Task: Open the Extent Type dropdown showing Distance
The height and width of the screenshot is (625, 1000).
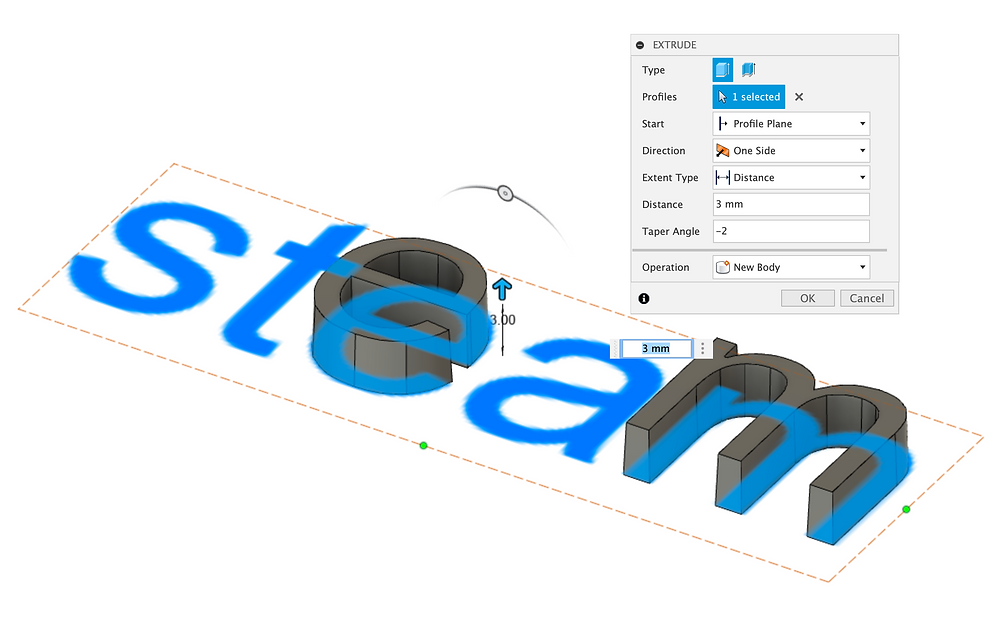Action: 791,177
